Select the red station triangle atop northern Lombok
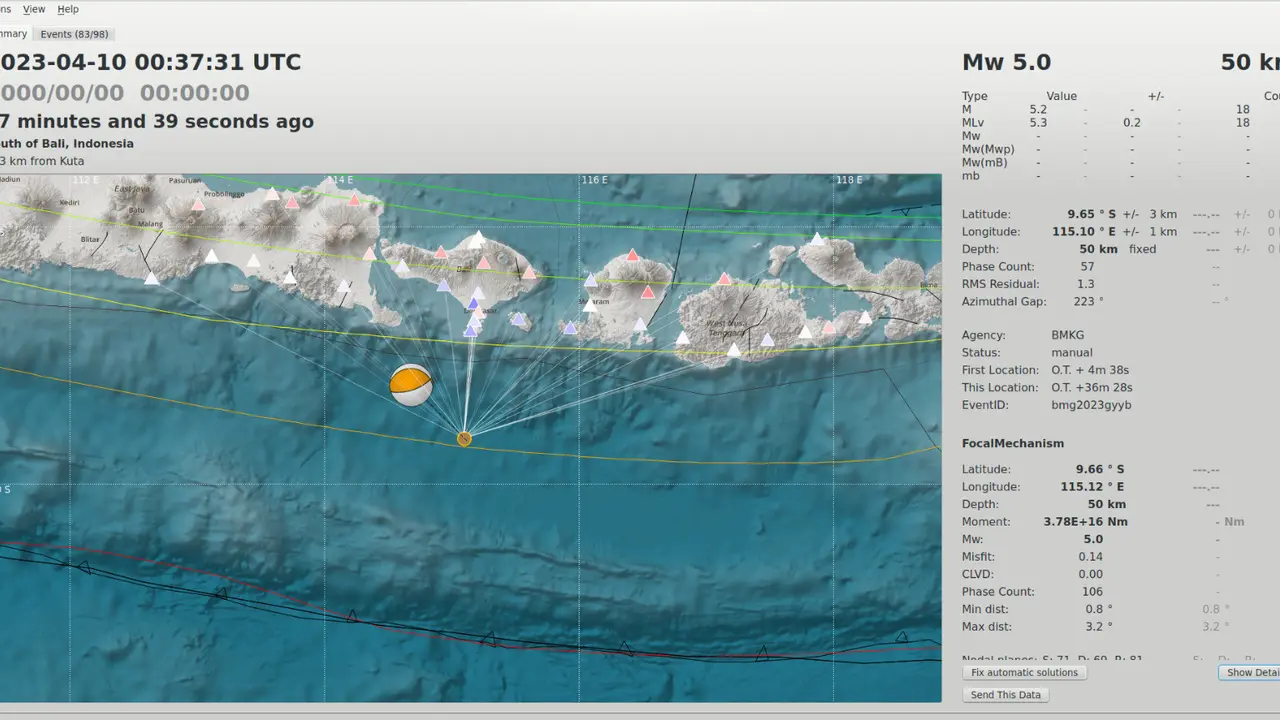 pos(632,255)
